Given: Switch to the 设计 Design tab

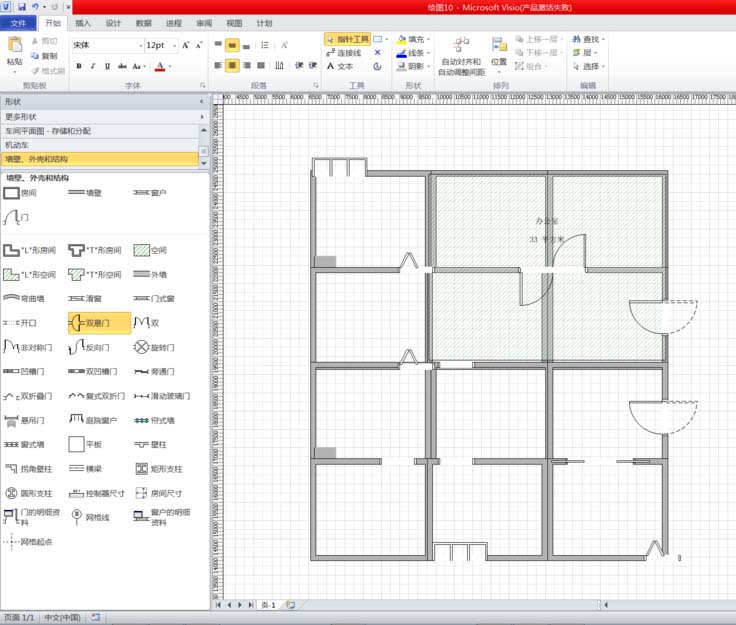Looking at the screenshot, I should (113, 23).
